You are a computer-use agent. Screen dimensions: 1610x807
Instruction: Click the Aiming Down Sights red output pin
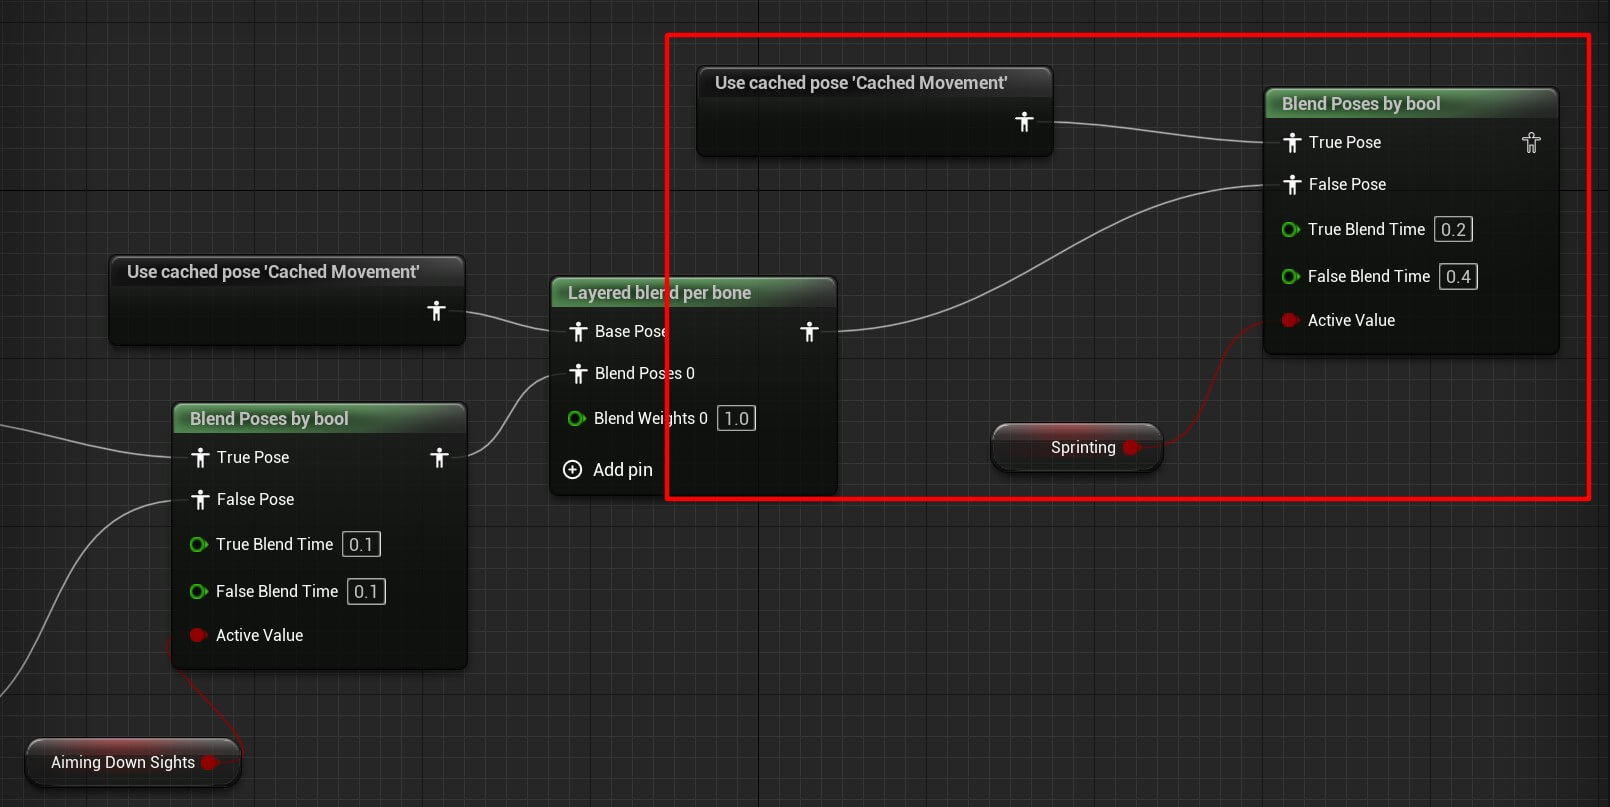[210, 763]
